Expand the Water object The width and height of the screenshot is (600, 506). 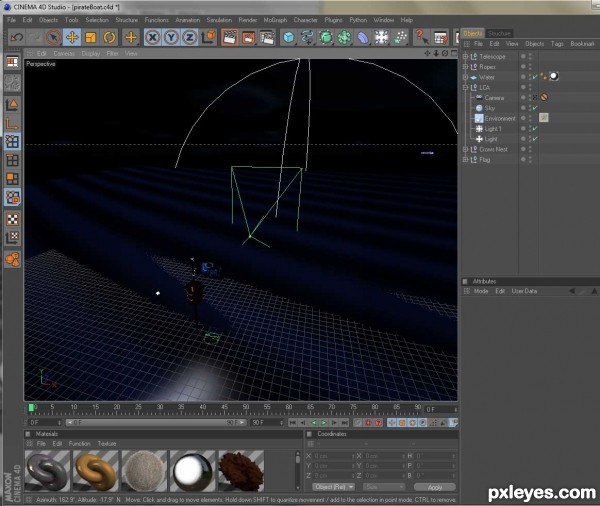(465, 77)
